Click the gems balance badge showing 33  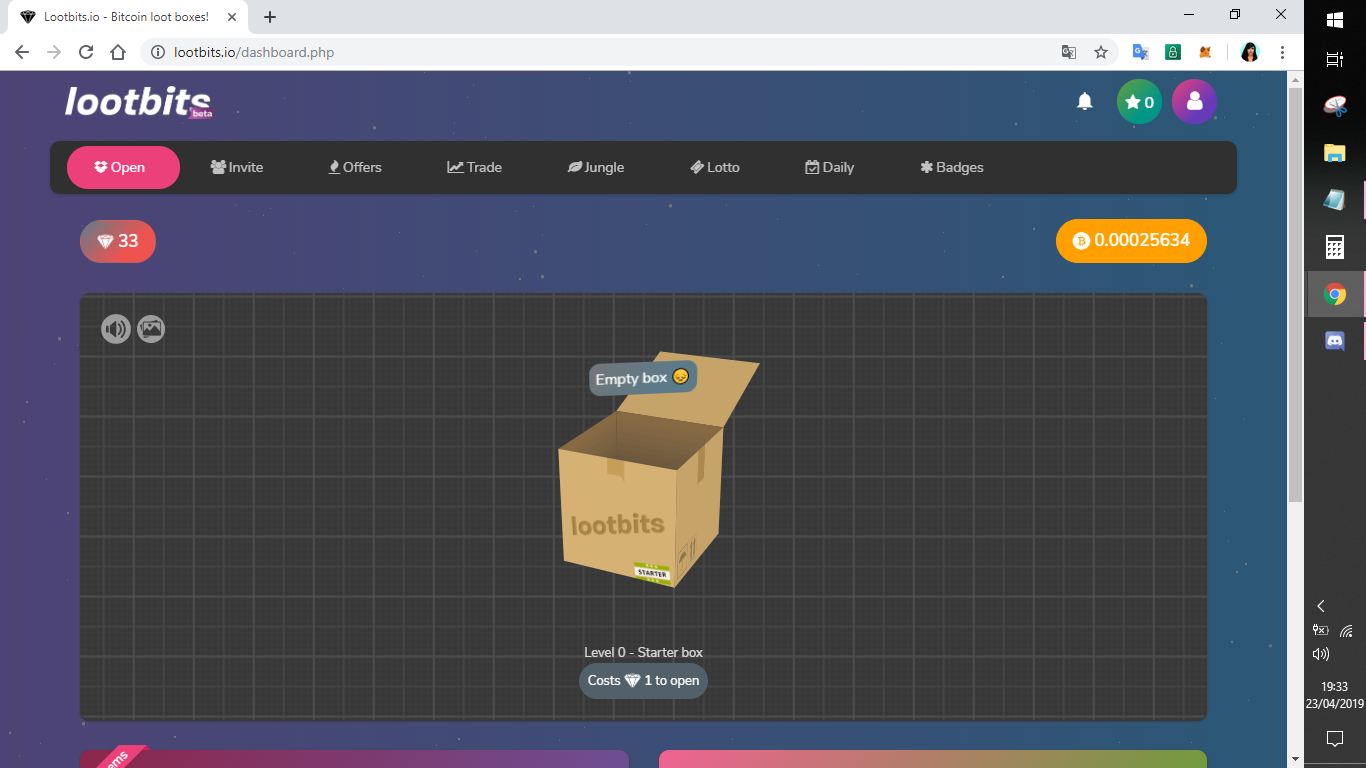tap(118, 241)
